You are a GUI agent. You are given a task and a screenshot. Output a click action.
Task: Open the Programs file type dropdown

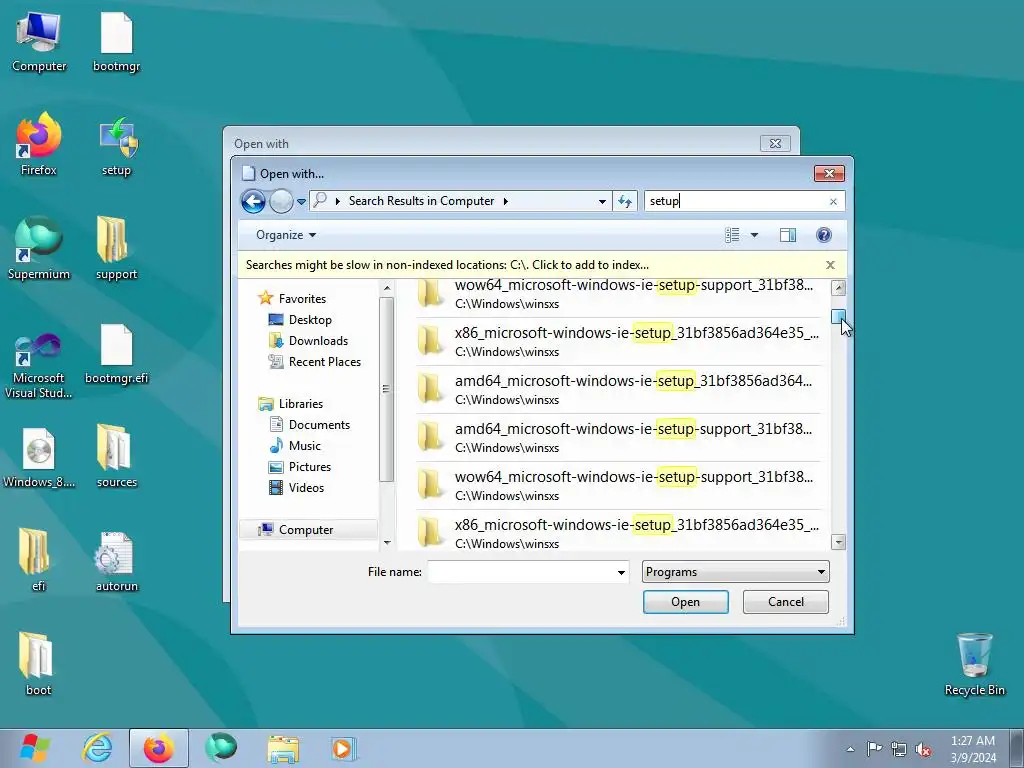click(x=735, y=572)
